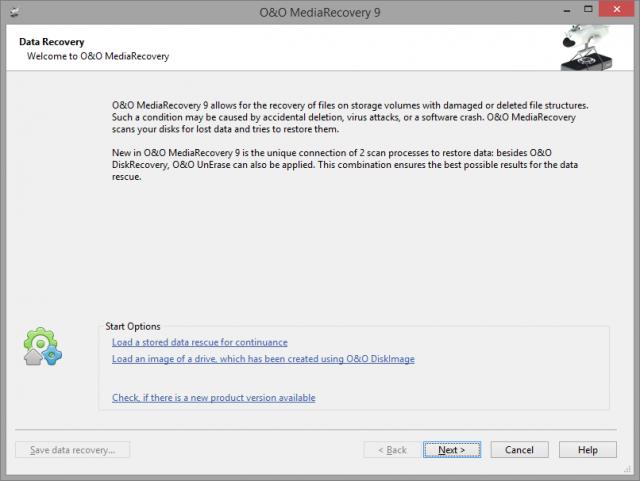Click the resize grip at window corner
Image resolution: width=640 pixels, height=481 pixels.
[x=628, y=470]
